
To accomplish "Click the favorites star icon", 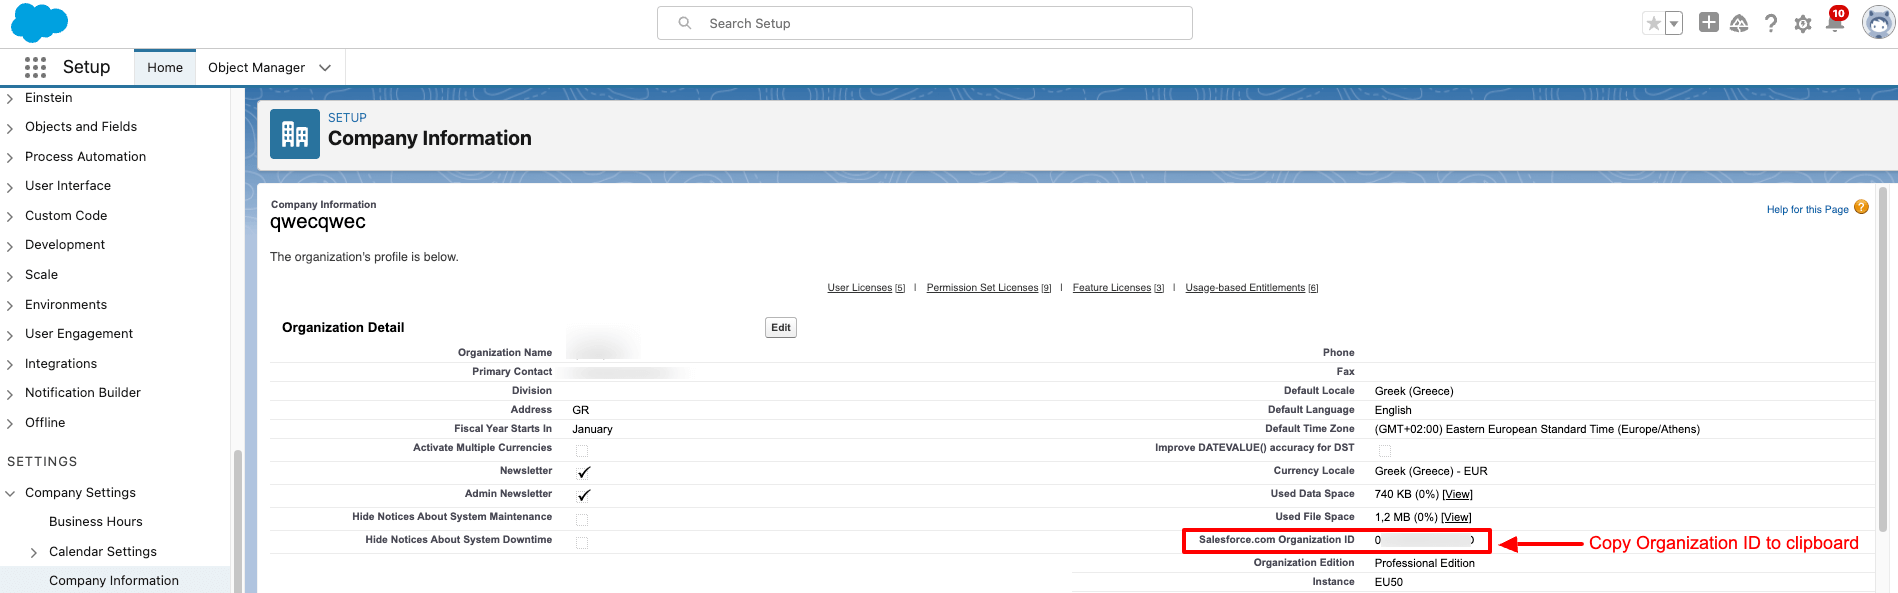I will point(1653,23).
